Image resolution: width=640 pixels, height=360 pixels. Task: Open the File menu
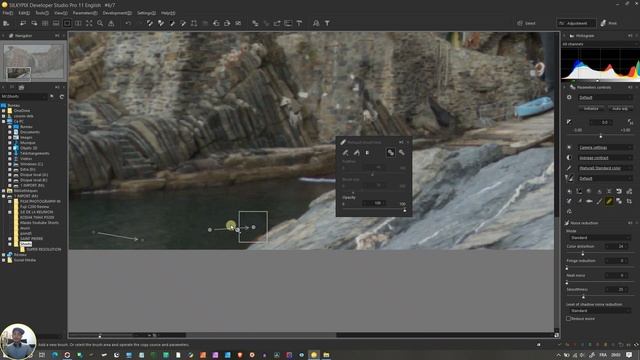[x=7, y=13]
